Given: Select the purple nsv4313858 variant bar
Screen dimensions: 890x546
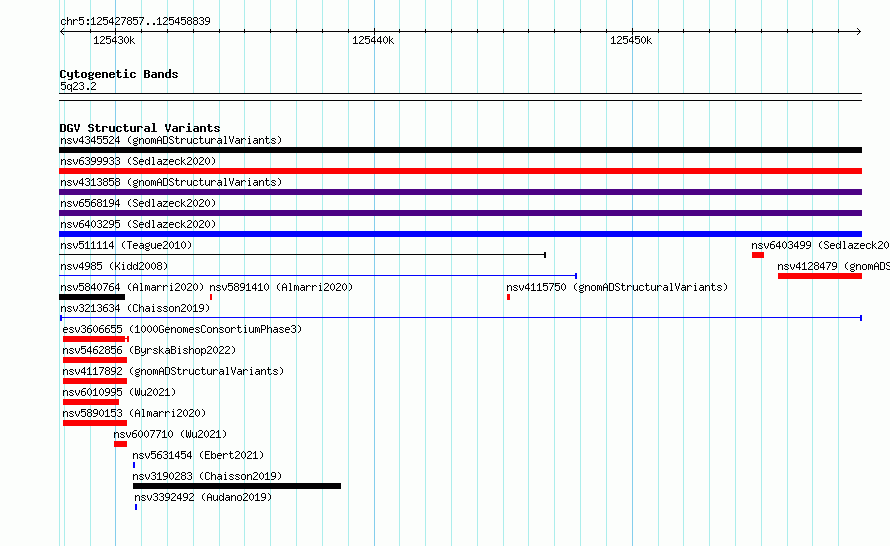Looking at the screenshot, I should tap(460, 192).
